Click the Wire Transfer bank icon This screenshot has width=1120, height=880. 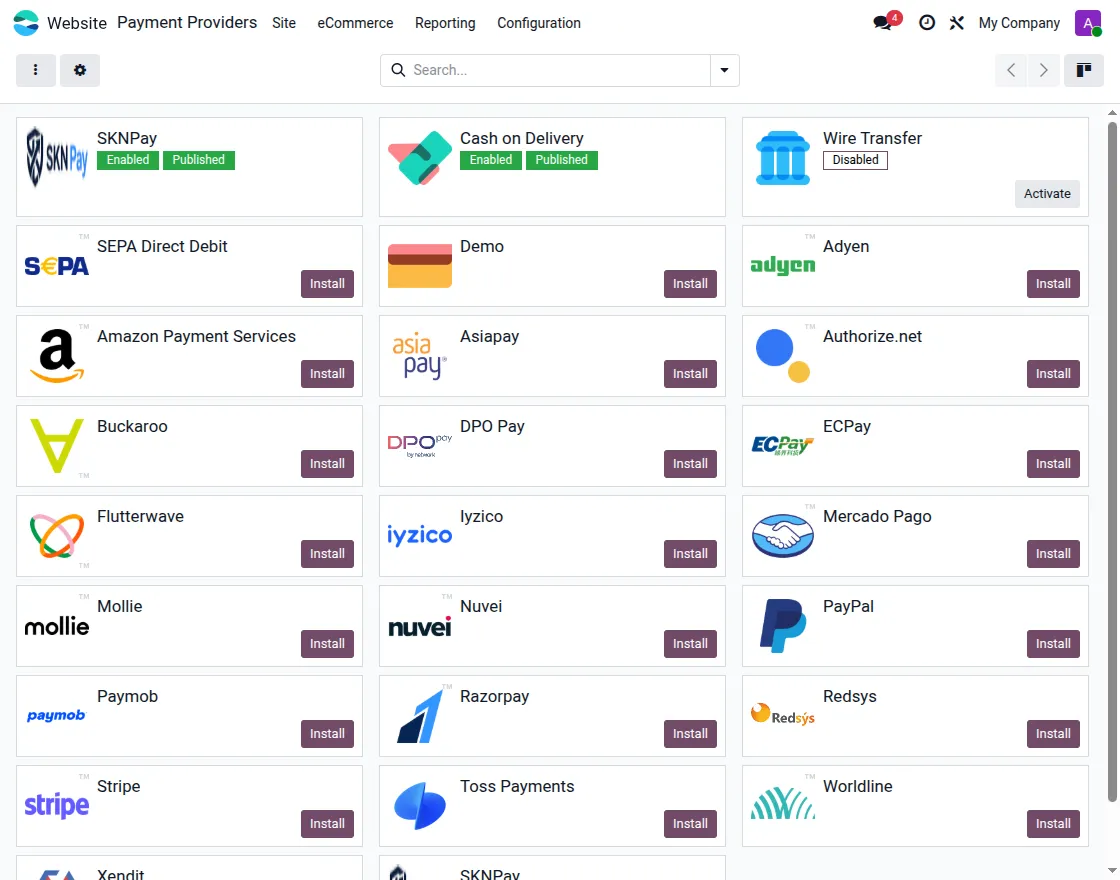click(x=783, y=158)
